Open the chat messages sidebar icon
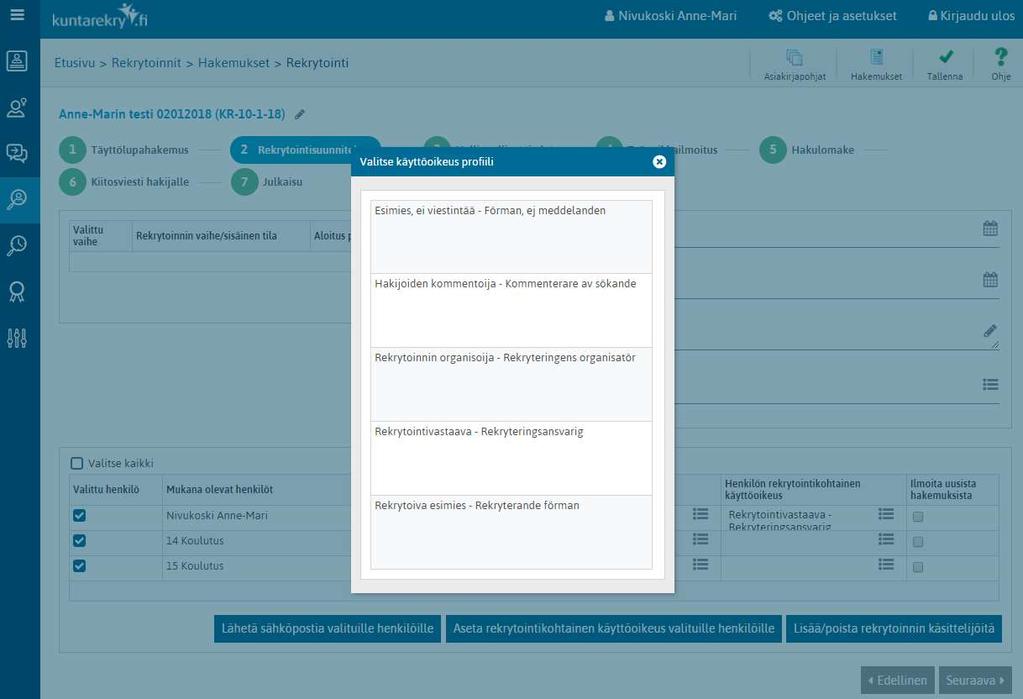This screenshot has width=1023, height=699. 17,153
